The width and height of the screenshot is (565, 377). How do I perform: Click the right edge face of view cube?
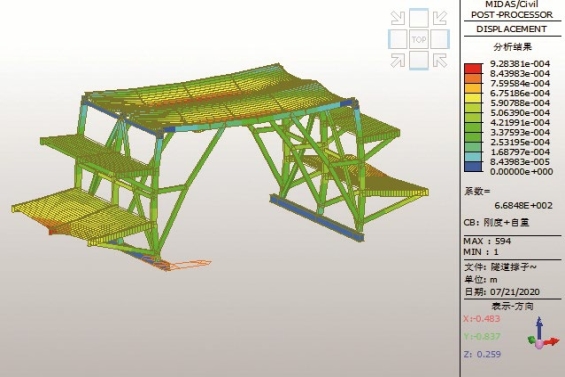pos(440,39)
